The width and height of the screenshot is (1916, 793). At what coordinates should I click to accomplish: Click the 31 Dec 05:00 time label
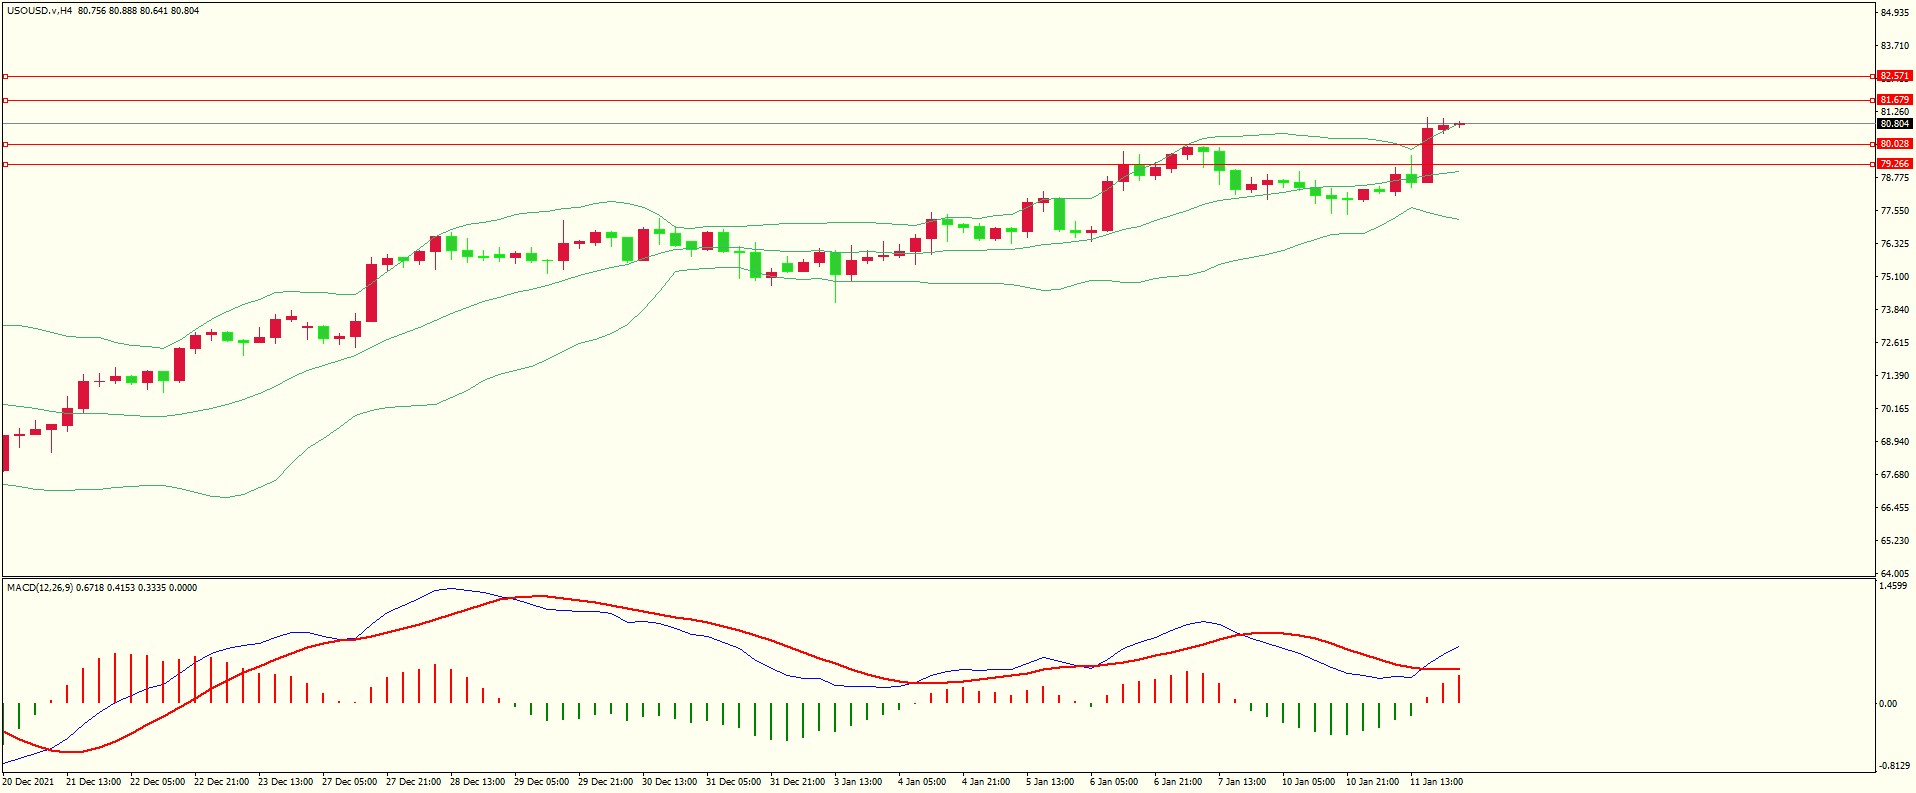(x=733, y=782)
